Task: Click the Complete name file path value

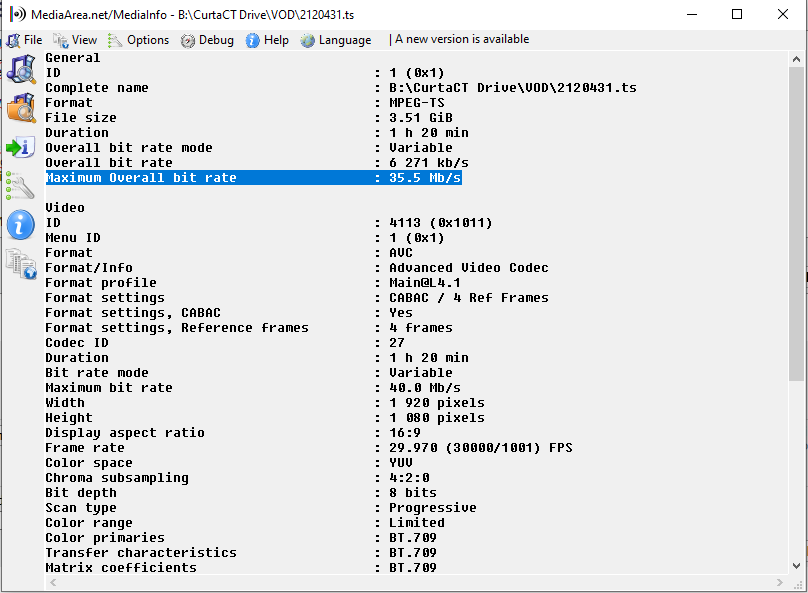Action: pyautogui.click(x=513, y=88)
